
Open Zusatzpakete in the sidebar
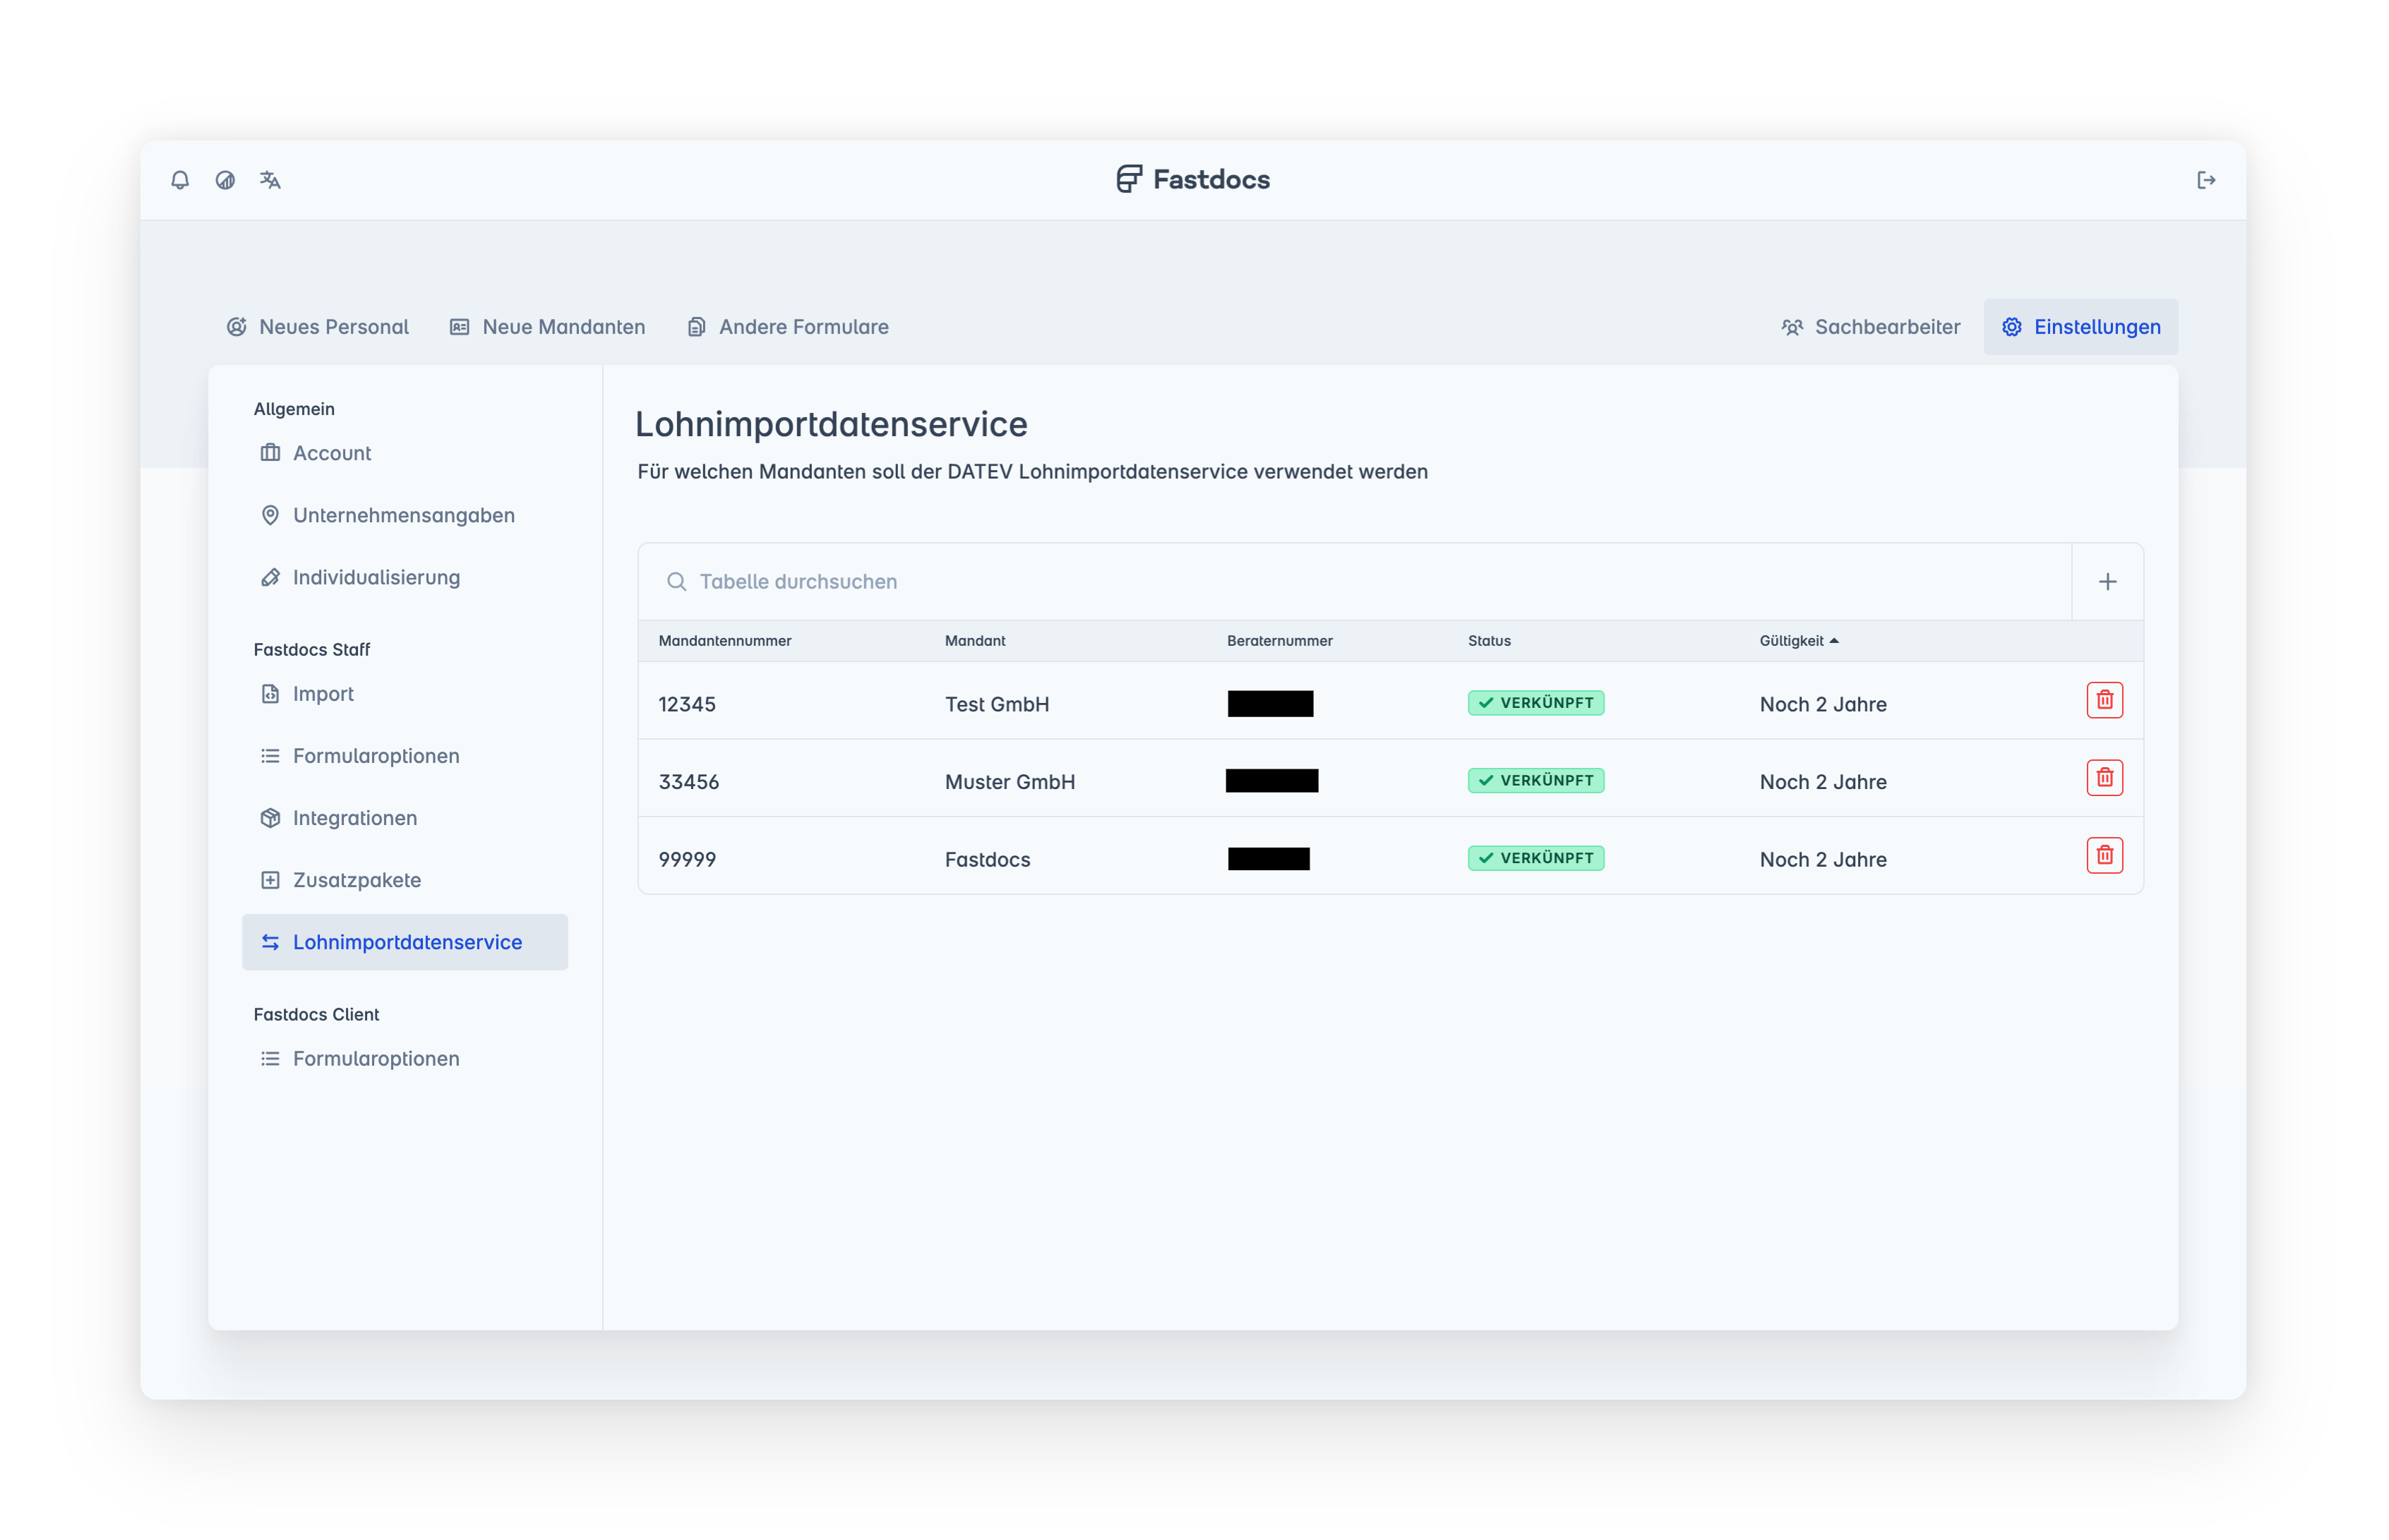click(x=356, y=880)
